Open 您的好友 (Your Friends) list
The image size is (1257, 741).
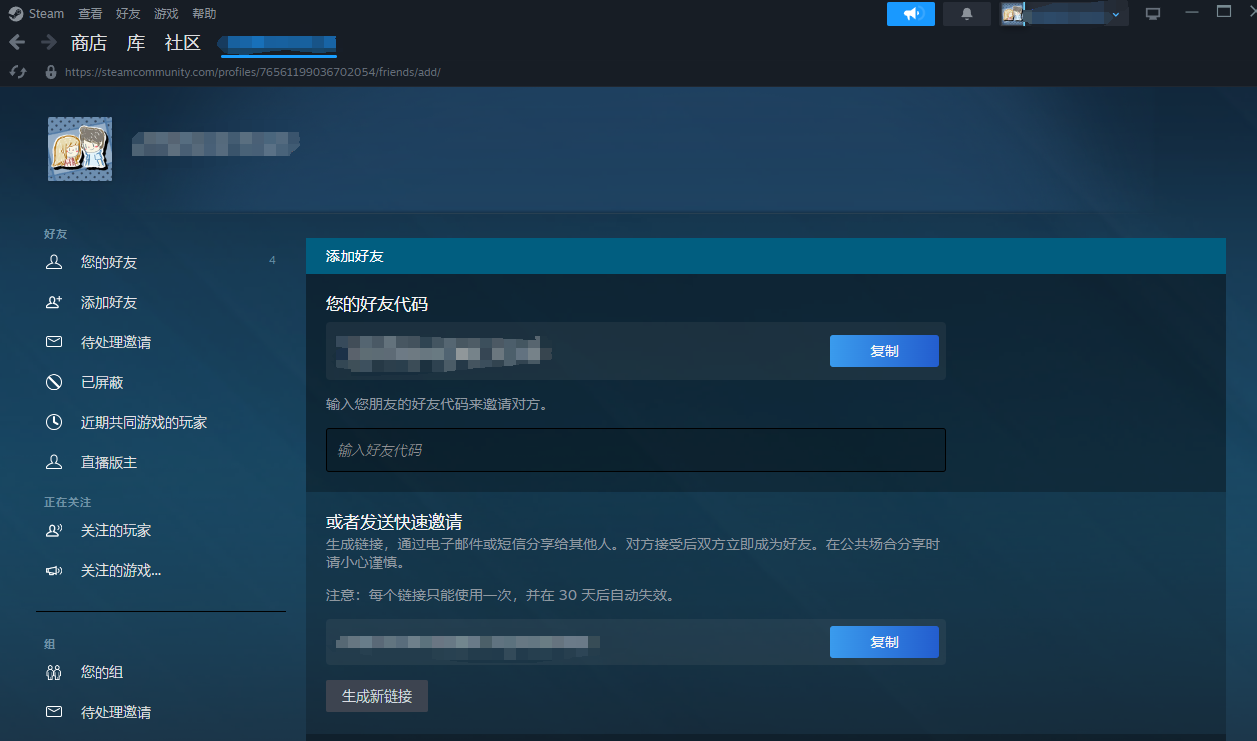[x=109, y=262]
